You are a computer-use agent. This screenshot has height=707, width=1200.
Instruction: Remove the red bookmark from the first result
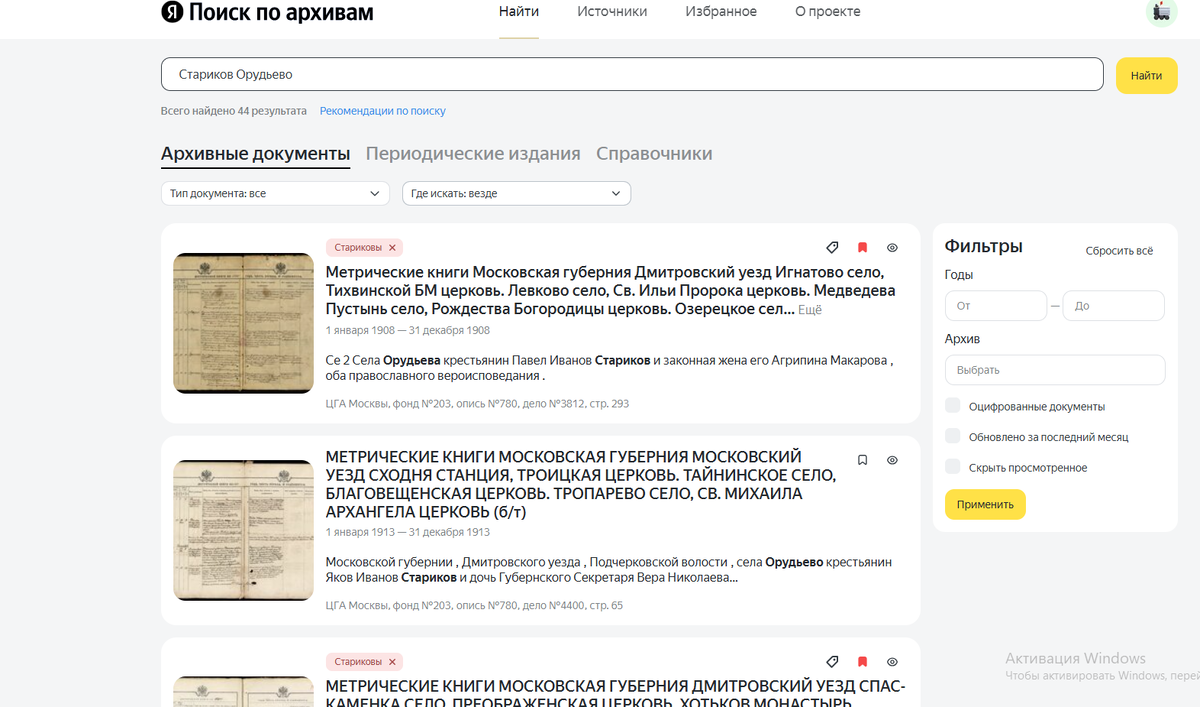point(862,247)
